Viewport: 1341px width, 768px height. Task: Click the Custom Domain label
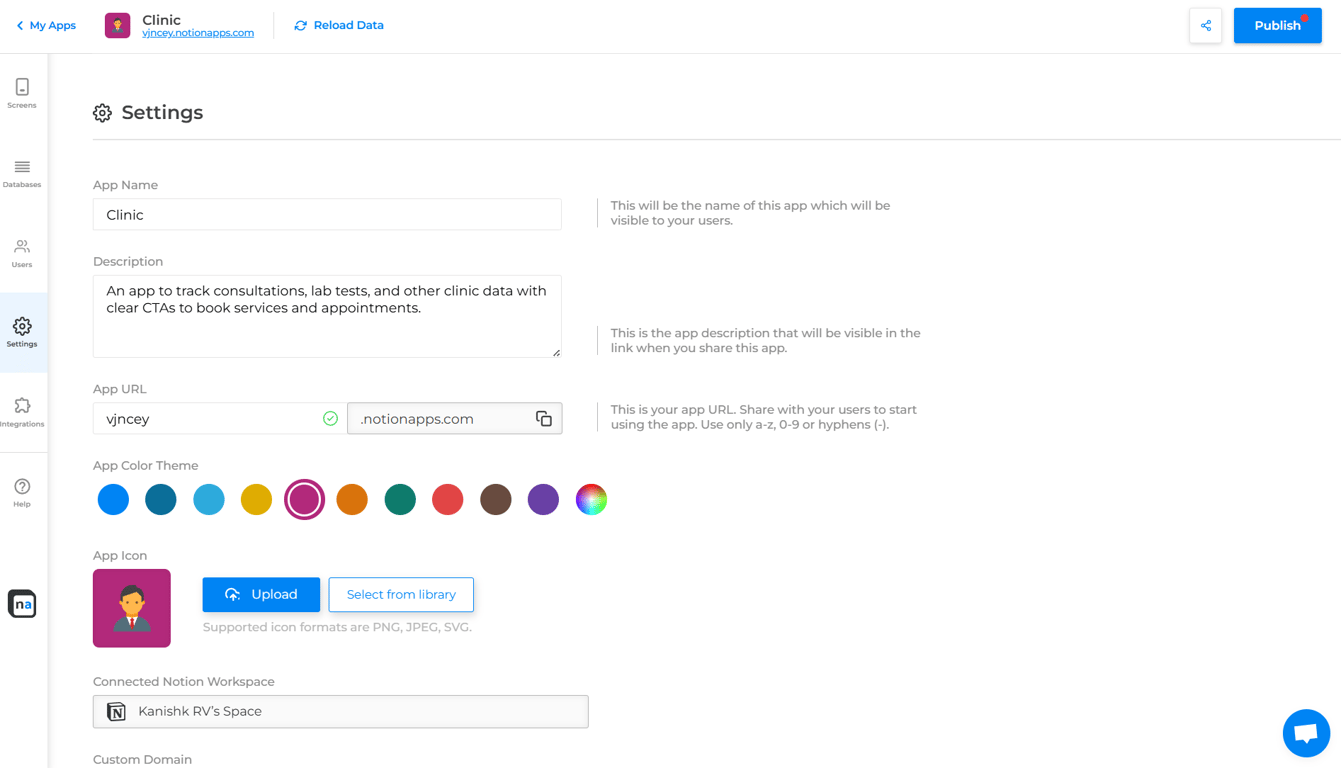click(142, 760)
